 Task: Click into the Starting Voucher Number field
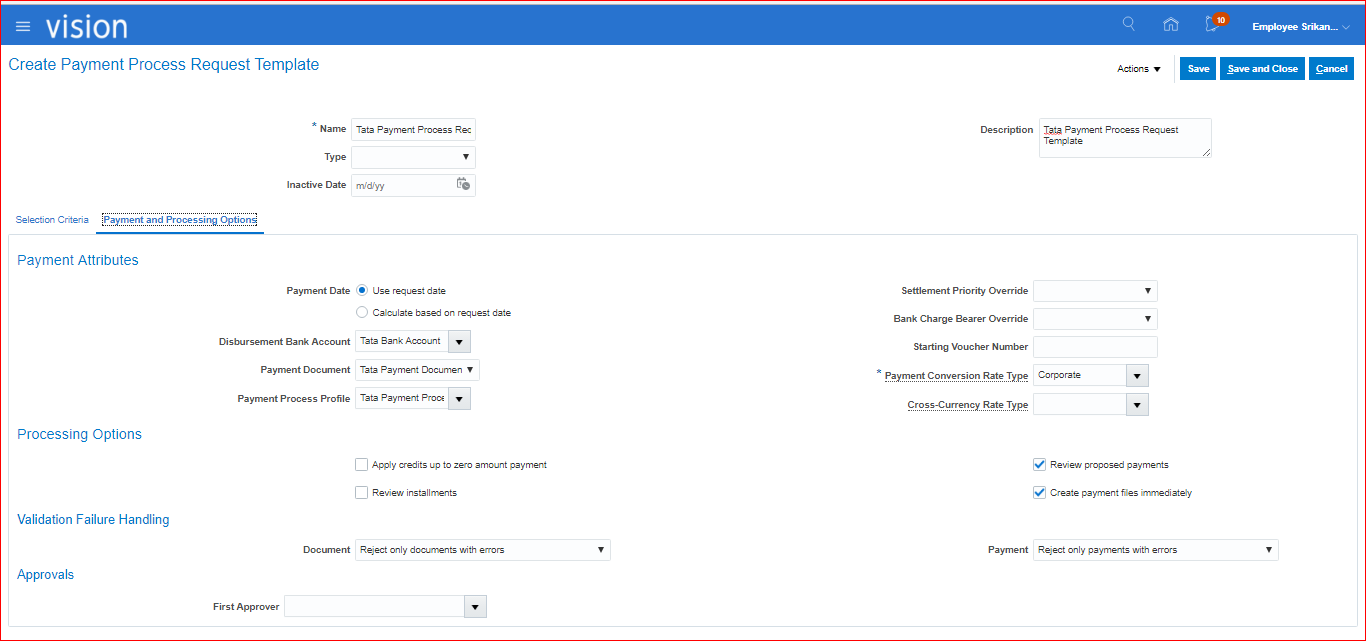pyautogui.click(x=1095, y=347)
